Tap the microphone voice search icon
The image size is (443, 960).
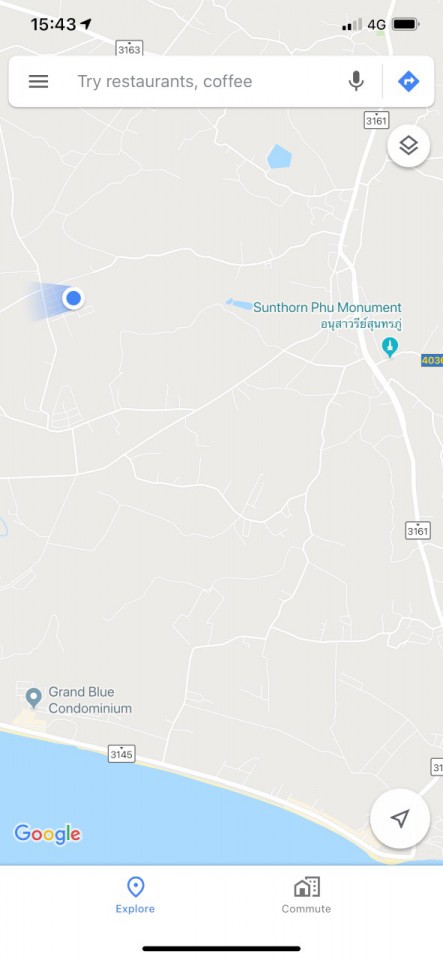click(x=356, y=81)
